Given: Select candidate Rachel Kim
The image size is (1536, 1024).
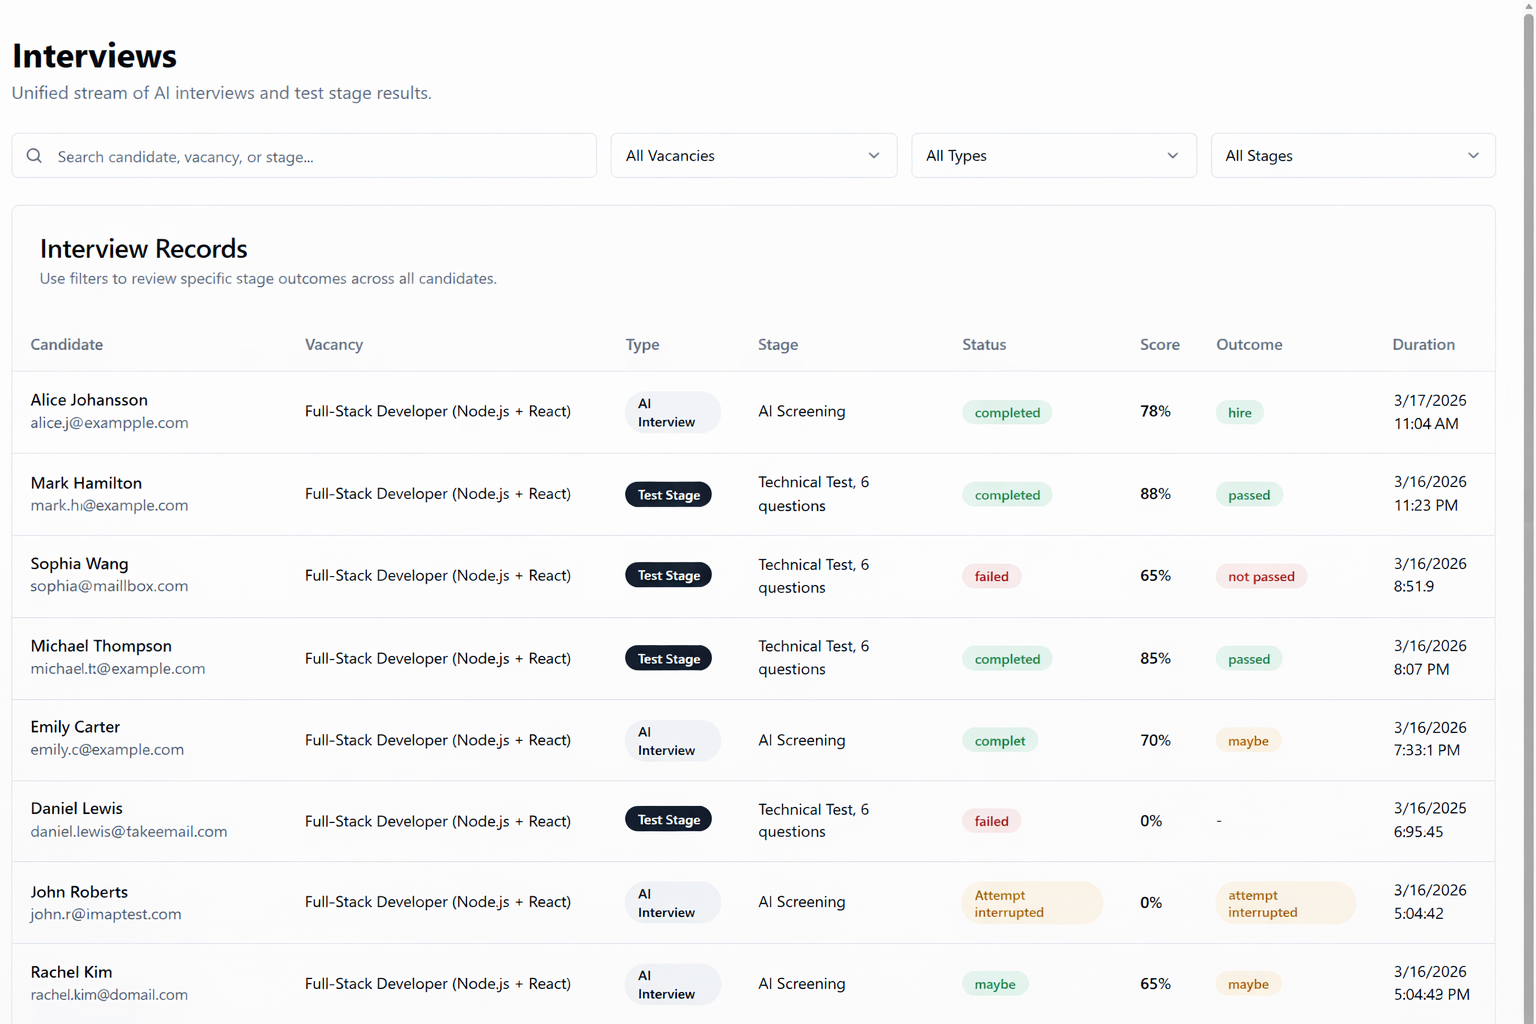Looking at the screenshot, I should pyautogui.click(x=71, y=972).
